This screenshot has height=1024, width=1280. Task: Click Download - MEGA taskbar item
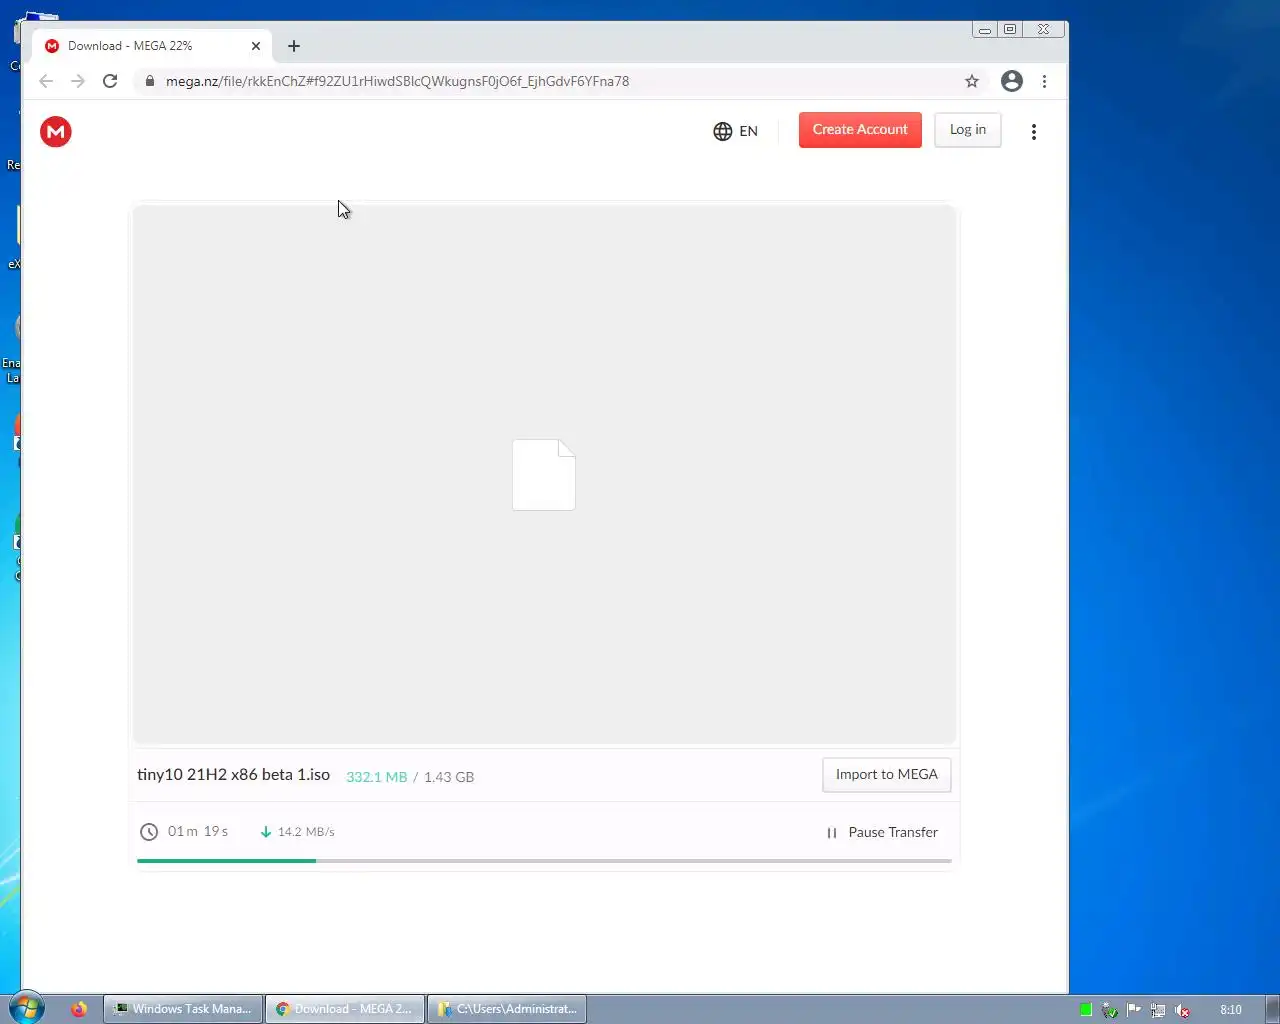(x=345, y=1009)
